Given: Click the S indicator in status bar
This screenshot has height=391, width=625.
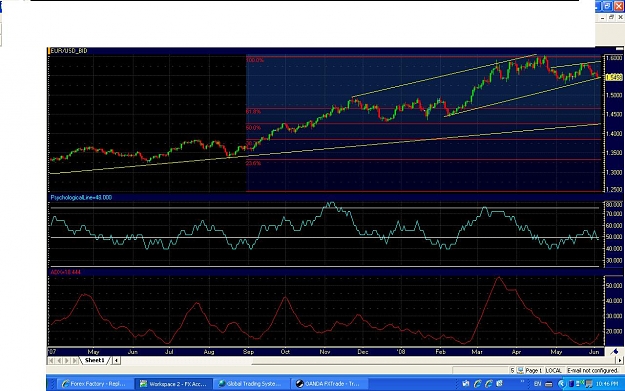Looking at the screenshot, I should point(513,370).
